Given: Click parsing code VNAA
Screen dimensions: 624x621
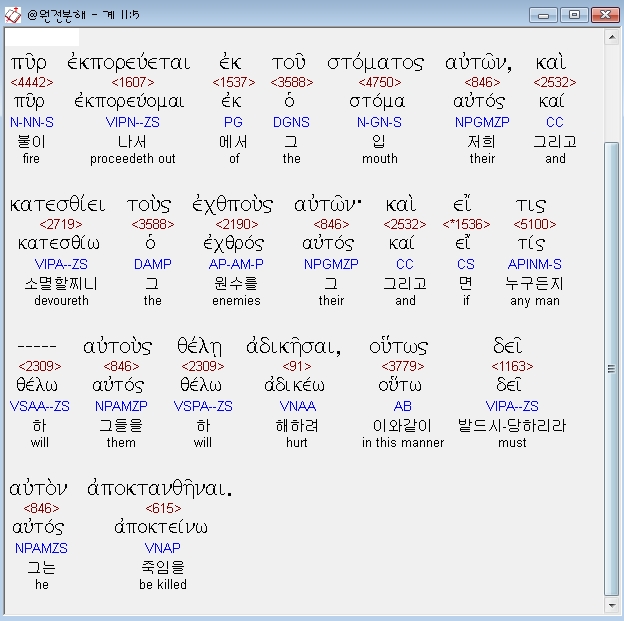Looking at the screenshot, I should pyautogui.click(x=298, y=406).
